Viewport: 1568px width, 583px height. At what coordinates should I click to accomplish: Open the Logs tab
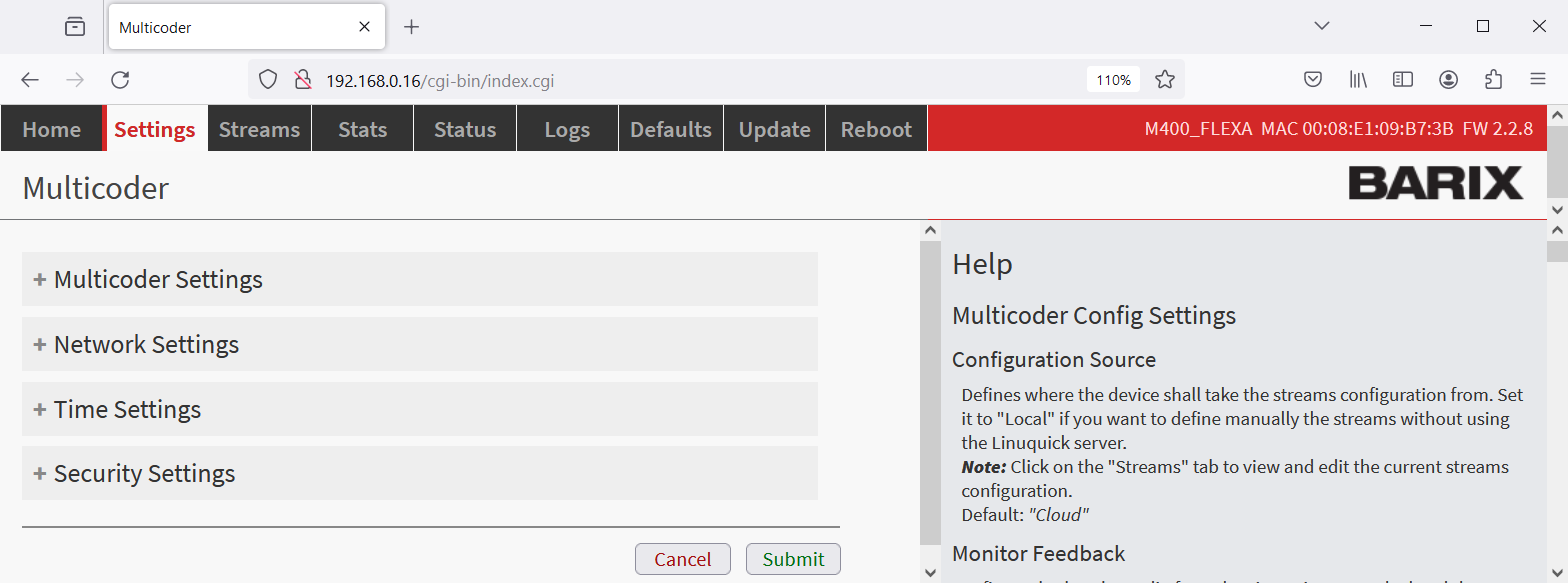pyautogui.click(x=567, y=130)
